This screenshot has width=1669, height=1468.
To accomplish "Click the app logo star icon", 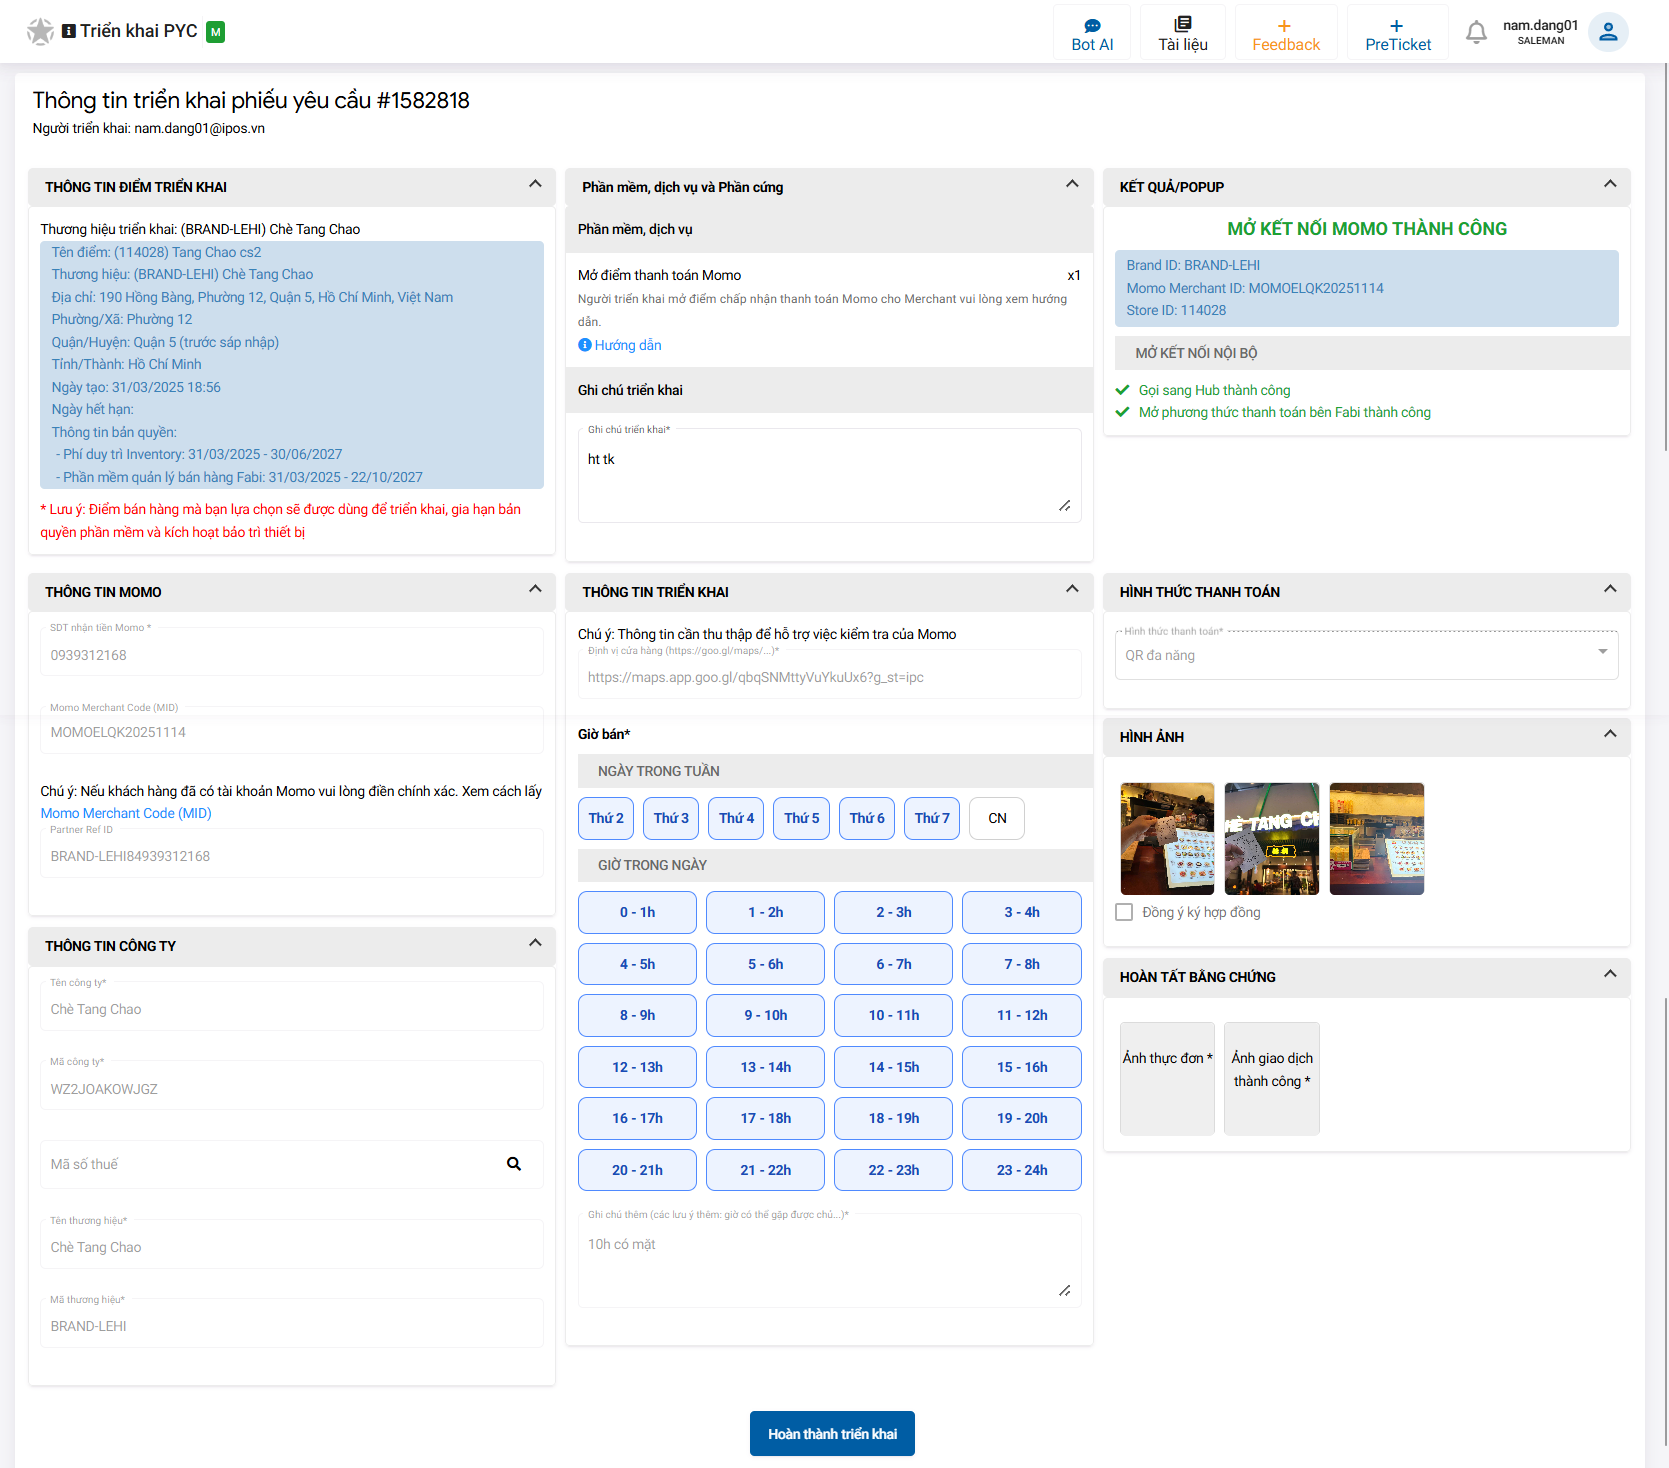I will 40,32.
